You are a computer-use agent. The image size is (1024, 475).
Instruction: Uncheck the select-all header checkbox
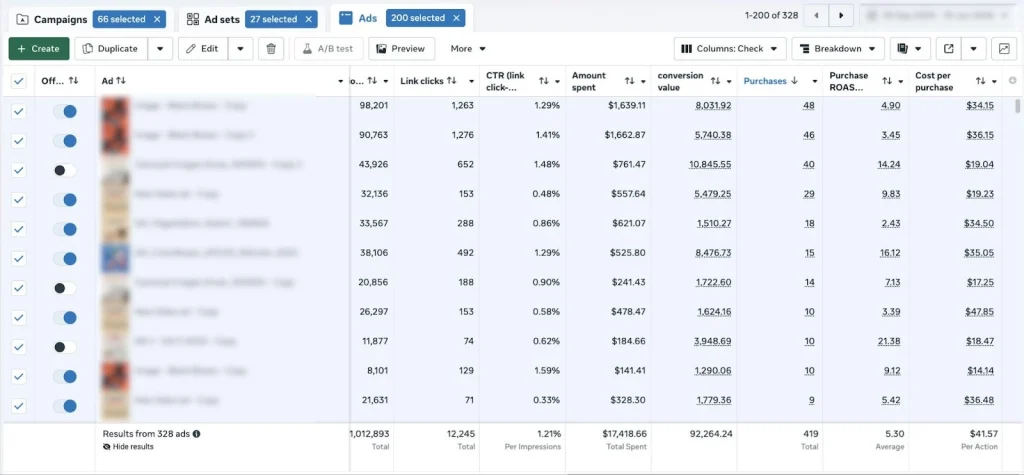click(18, 81)
